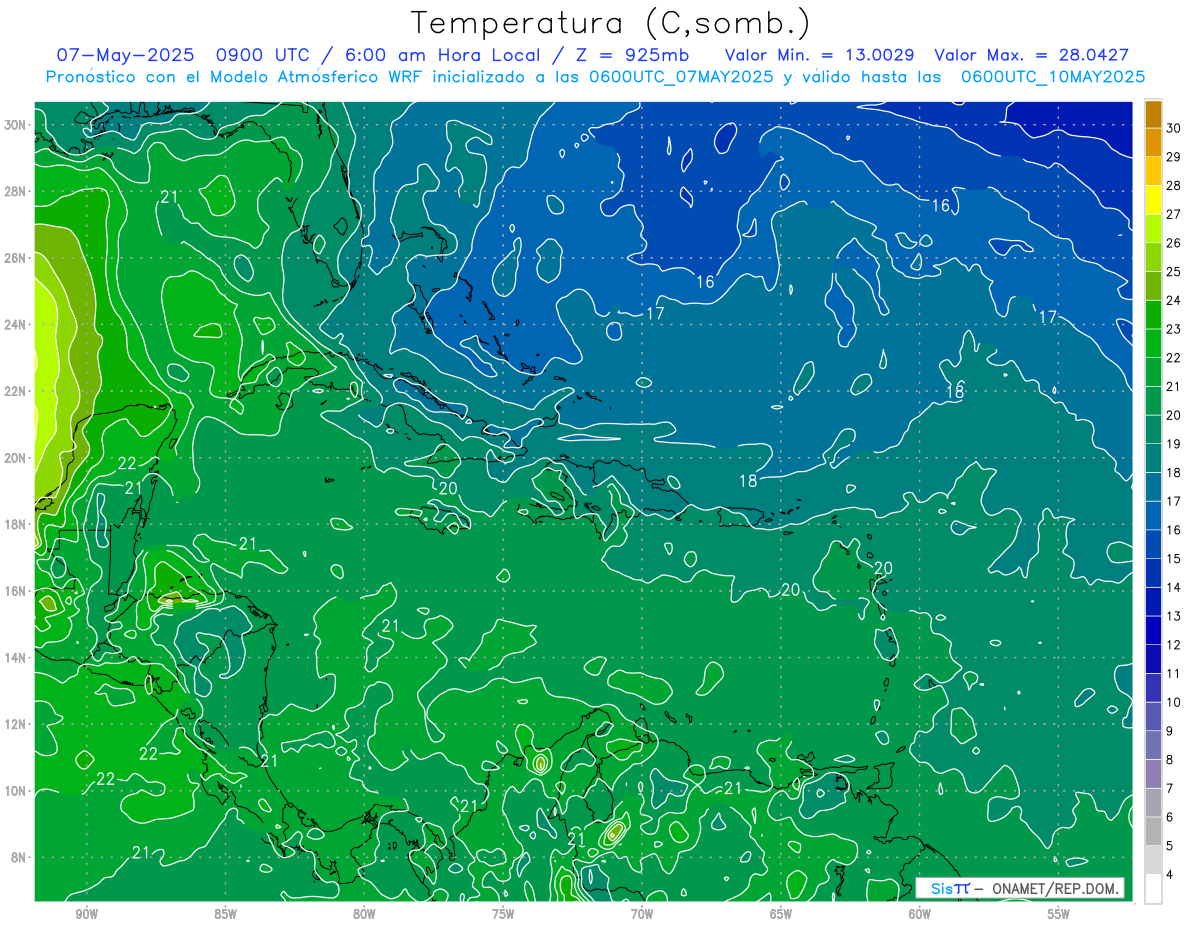
Task: Click the '12N' latitude label
Action: coord(17,724)
